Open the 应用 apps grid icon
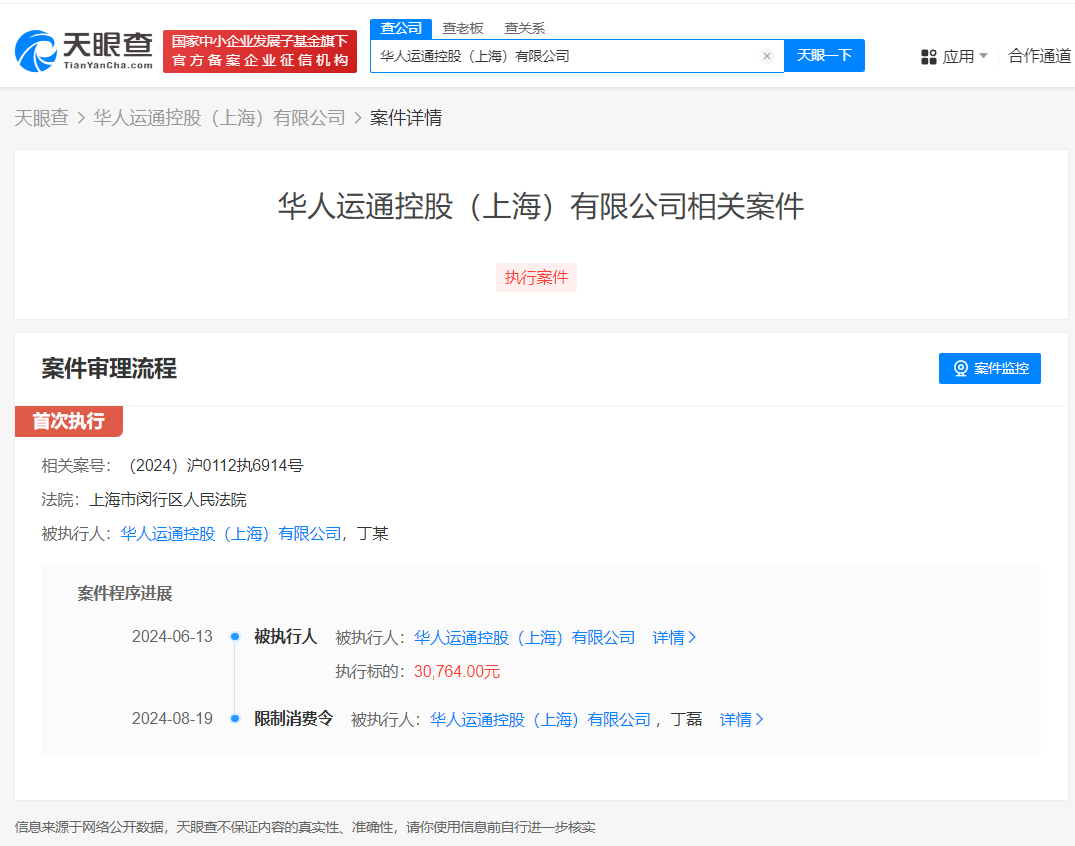 (927, 56)
